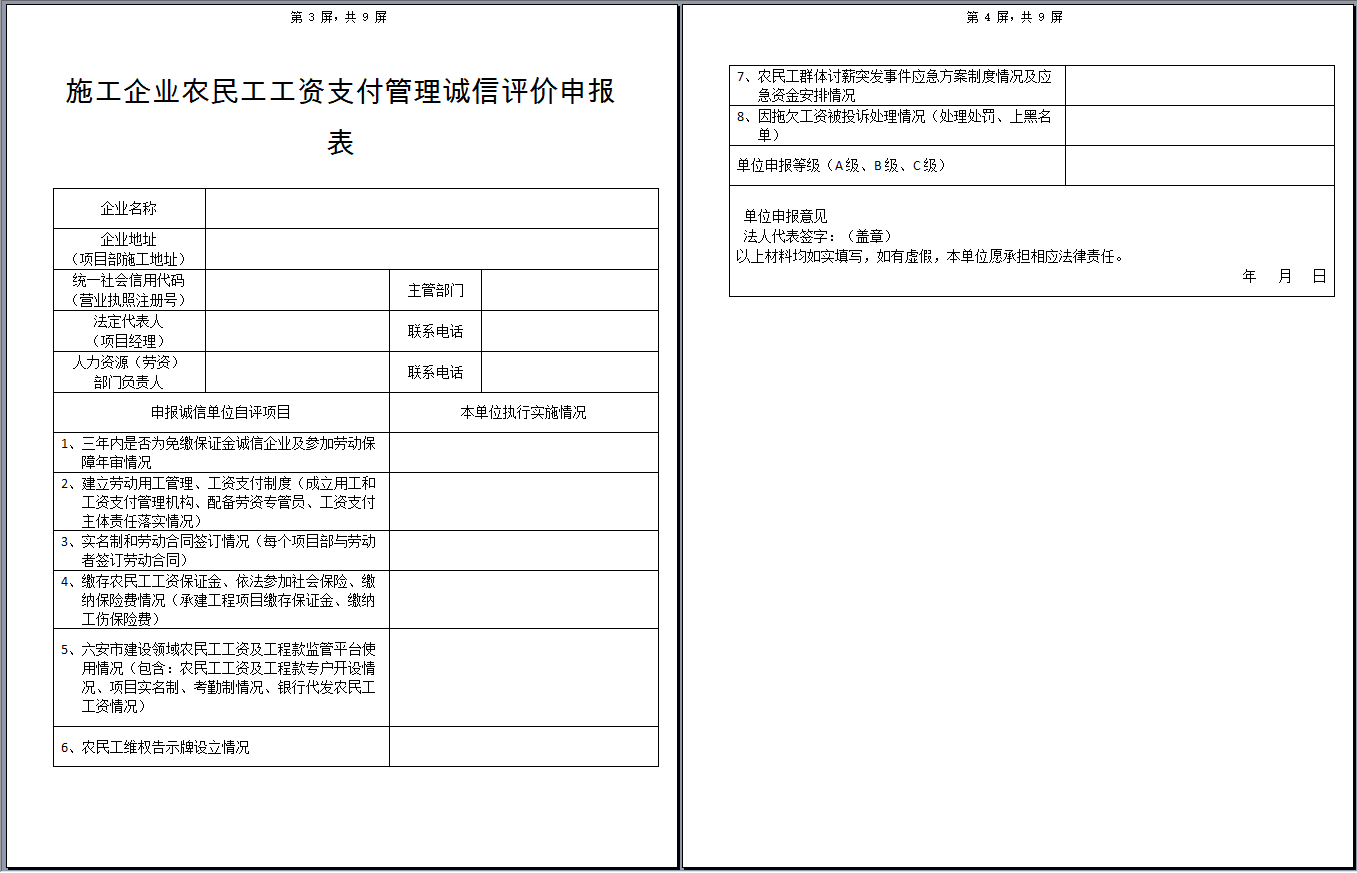Click item 8 因拖欠工资被投诉处理情况

click(x=898, y=126)
